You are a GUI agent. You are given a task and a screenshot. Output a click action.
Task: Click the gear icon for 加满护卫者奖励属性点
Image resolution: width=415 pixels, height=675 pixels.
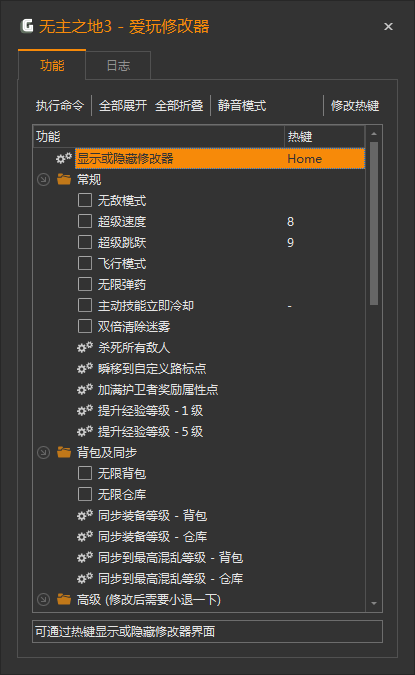click(x=85, y=390)
